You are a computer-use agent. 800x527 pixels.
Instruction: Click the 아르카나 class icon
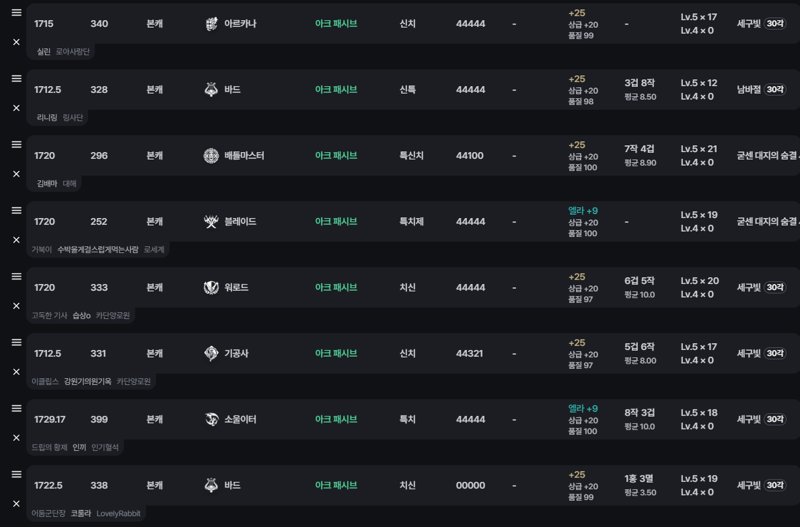point(211,23)
